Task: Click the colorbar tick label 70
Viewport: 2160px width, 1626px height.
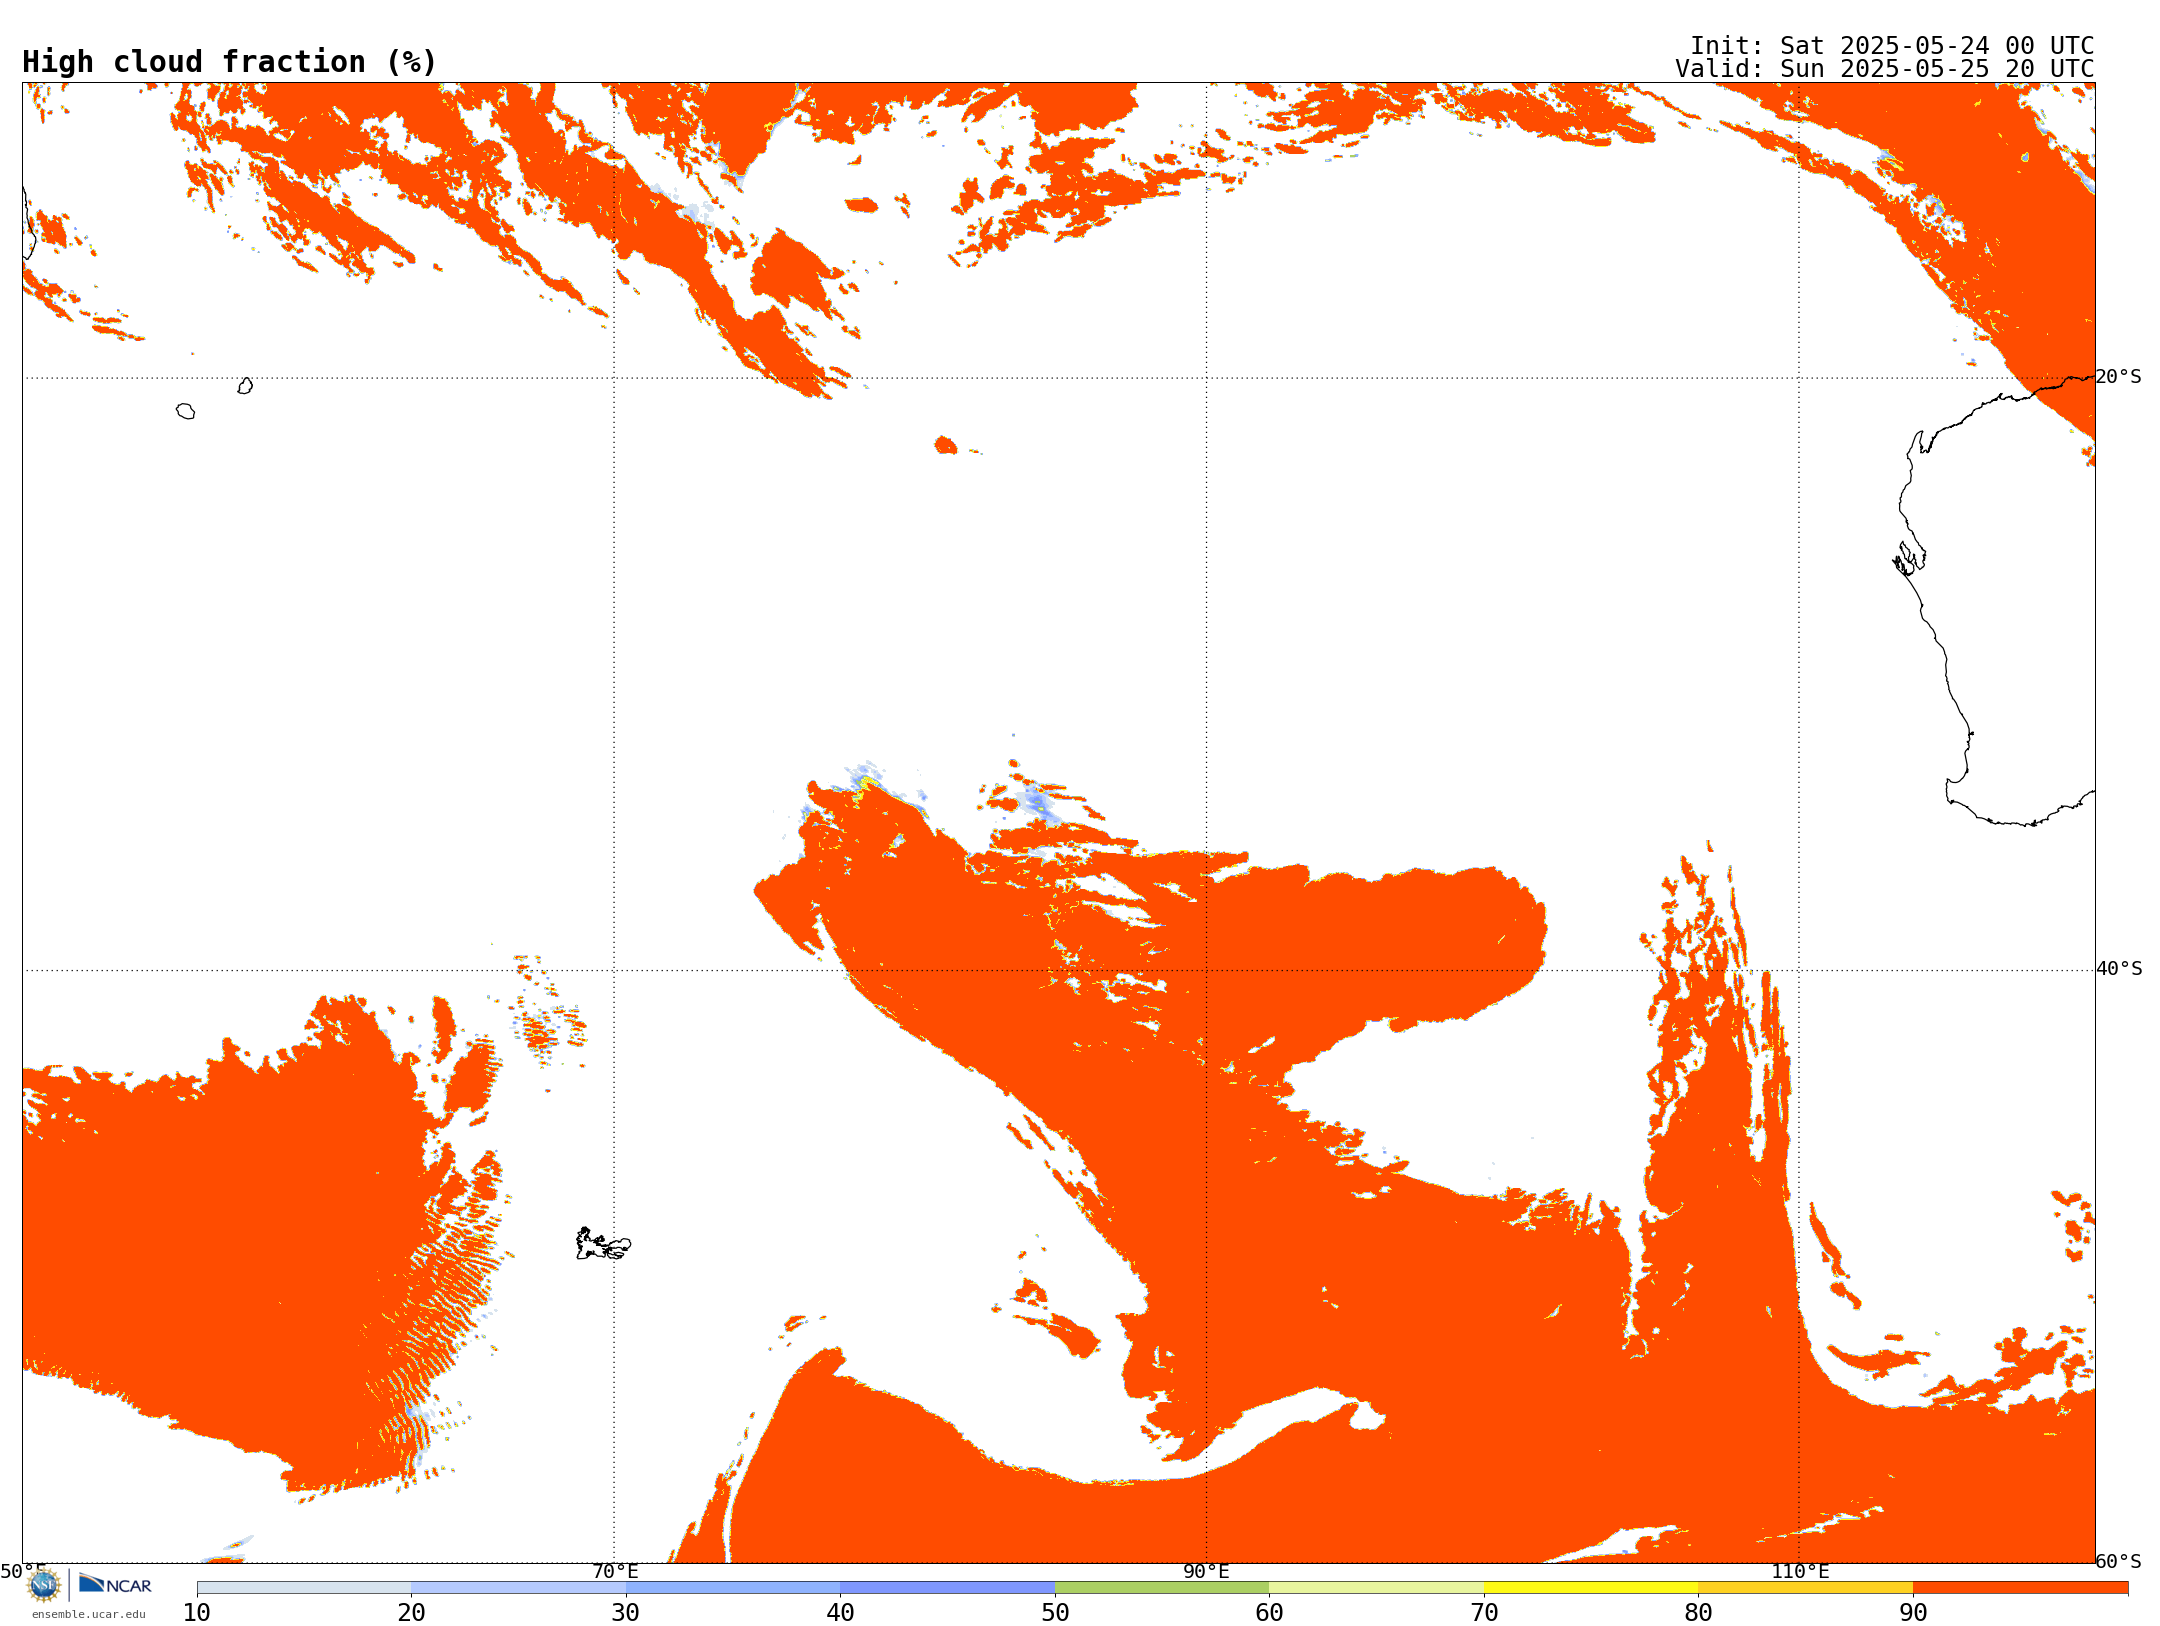Action: pos(1484,1612)
